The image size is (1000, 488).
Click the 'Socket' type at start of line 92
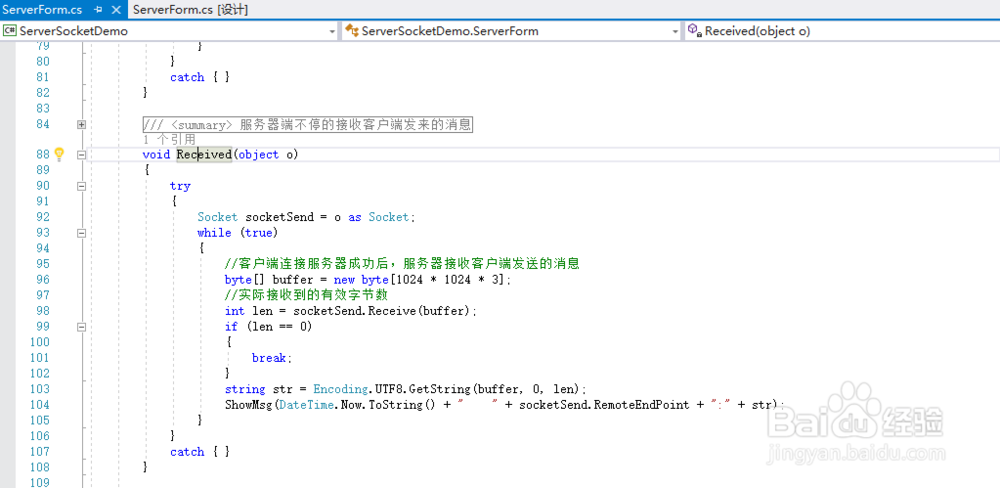pos(217,217)
